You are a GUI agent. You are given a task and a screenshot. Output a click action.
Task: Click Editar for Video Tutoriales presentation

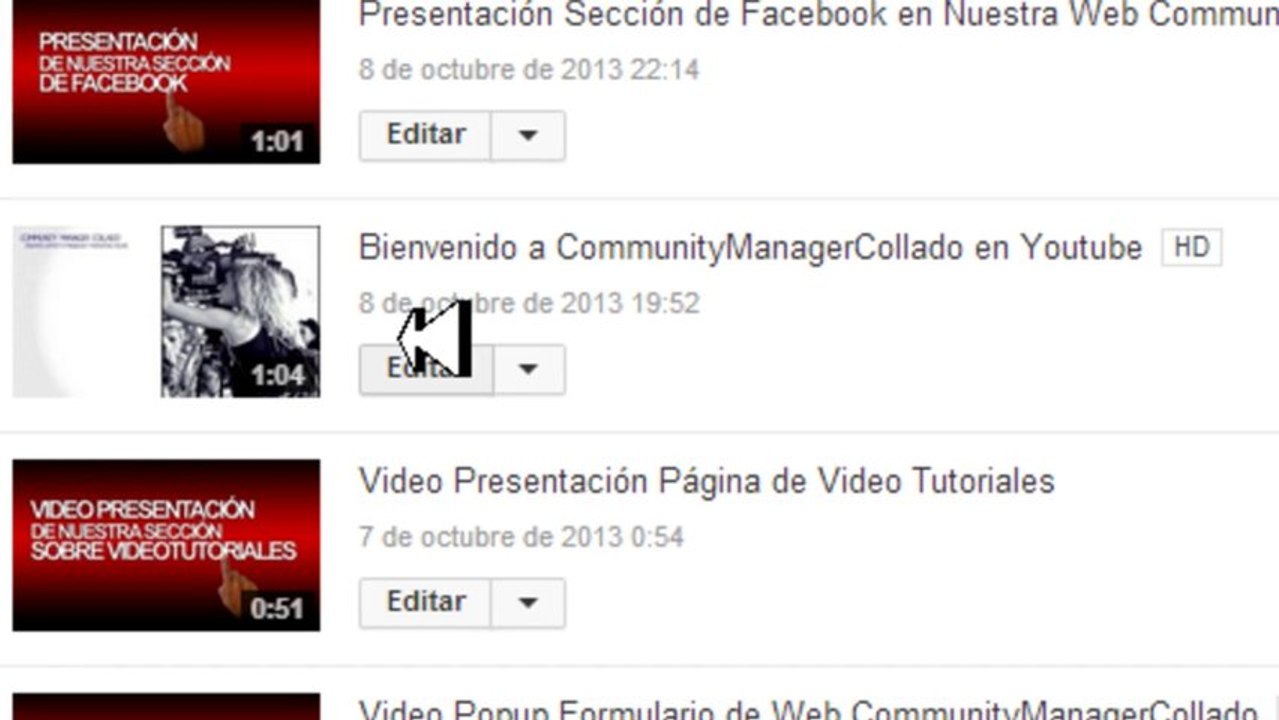425,602
